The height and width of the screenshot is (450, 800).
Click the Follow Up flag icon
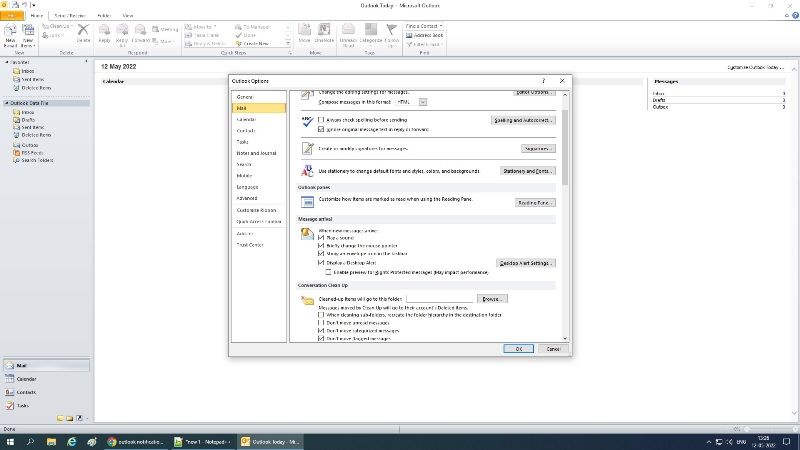coord(392,30)
